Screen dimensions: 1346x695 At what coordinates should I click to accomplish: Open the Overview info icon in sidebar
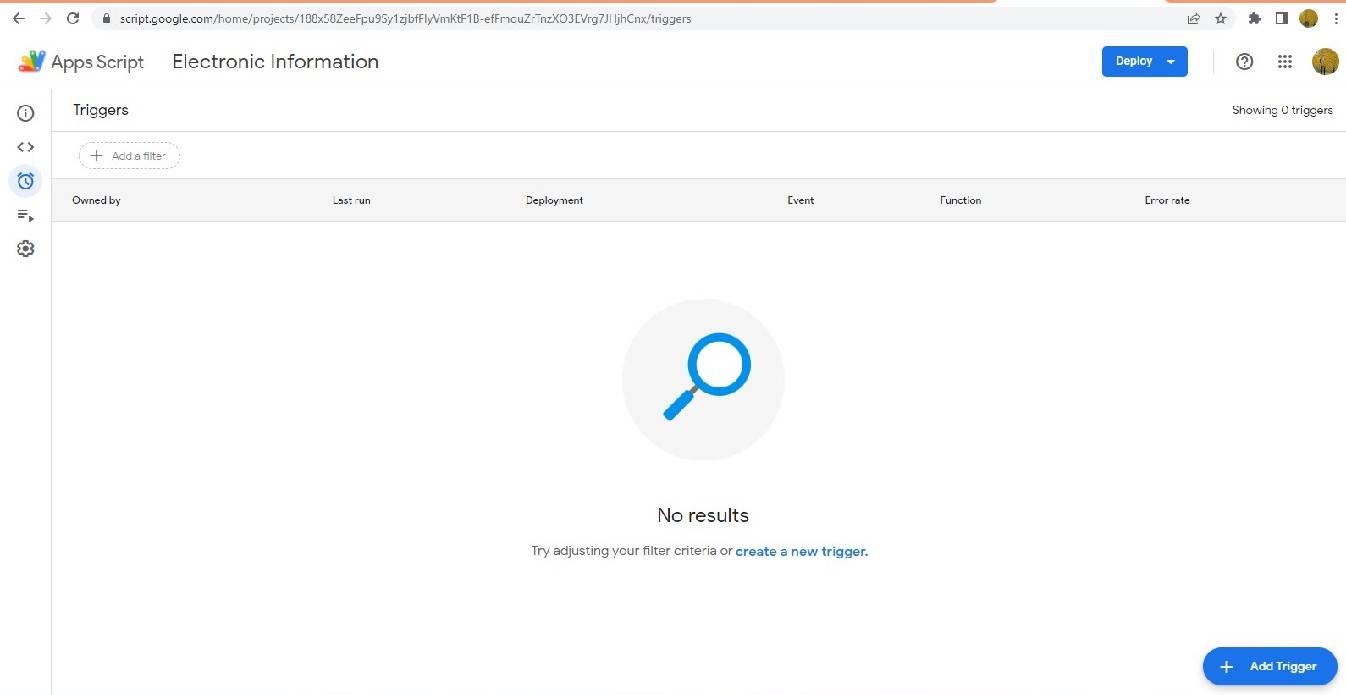(x=26, y=114)
